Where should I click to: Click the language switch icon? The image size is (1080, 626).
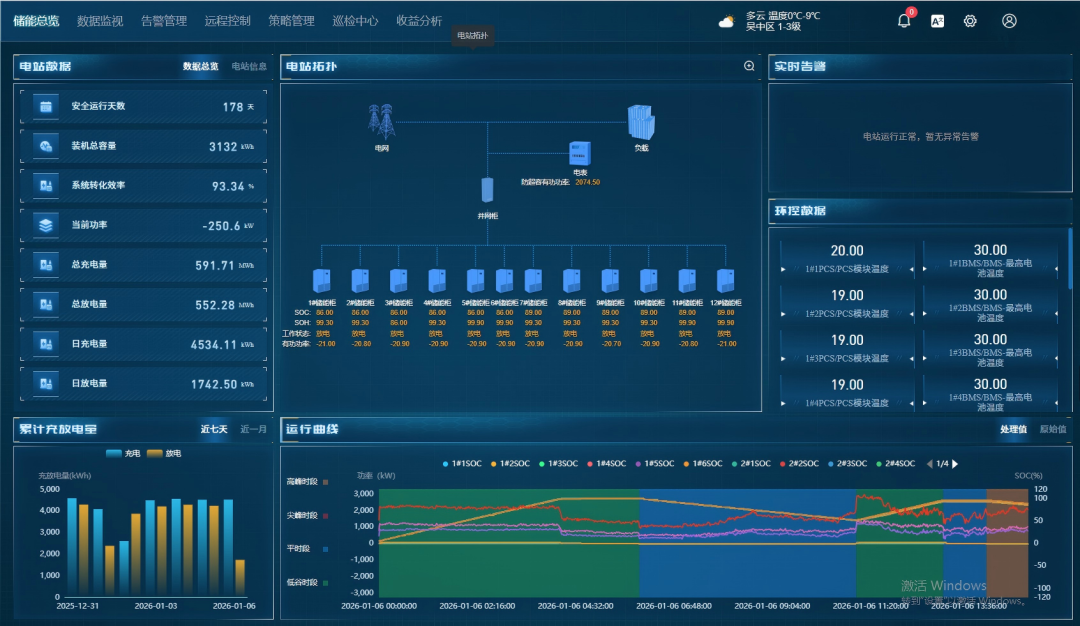coord(937,21)
